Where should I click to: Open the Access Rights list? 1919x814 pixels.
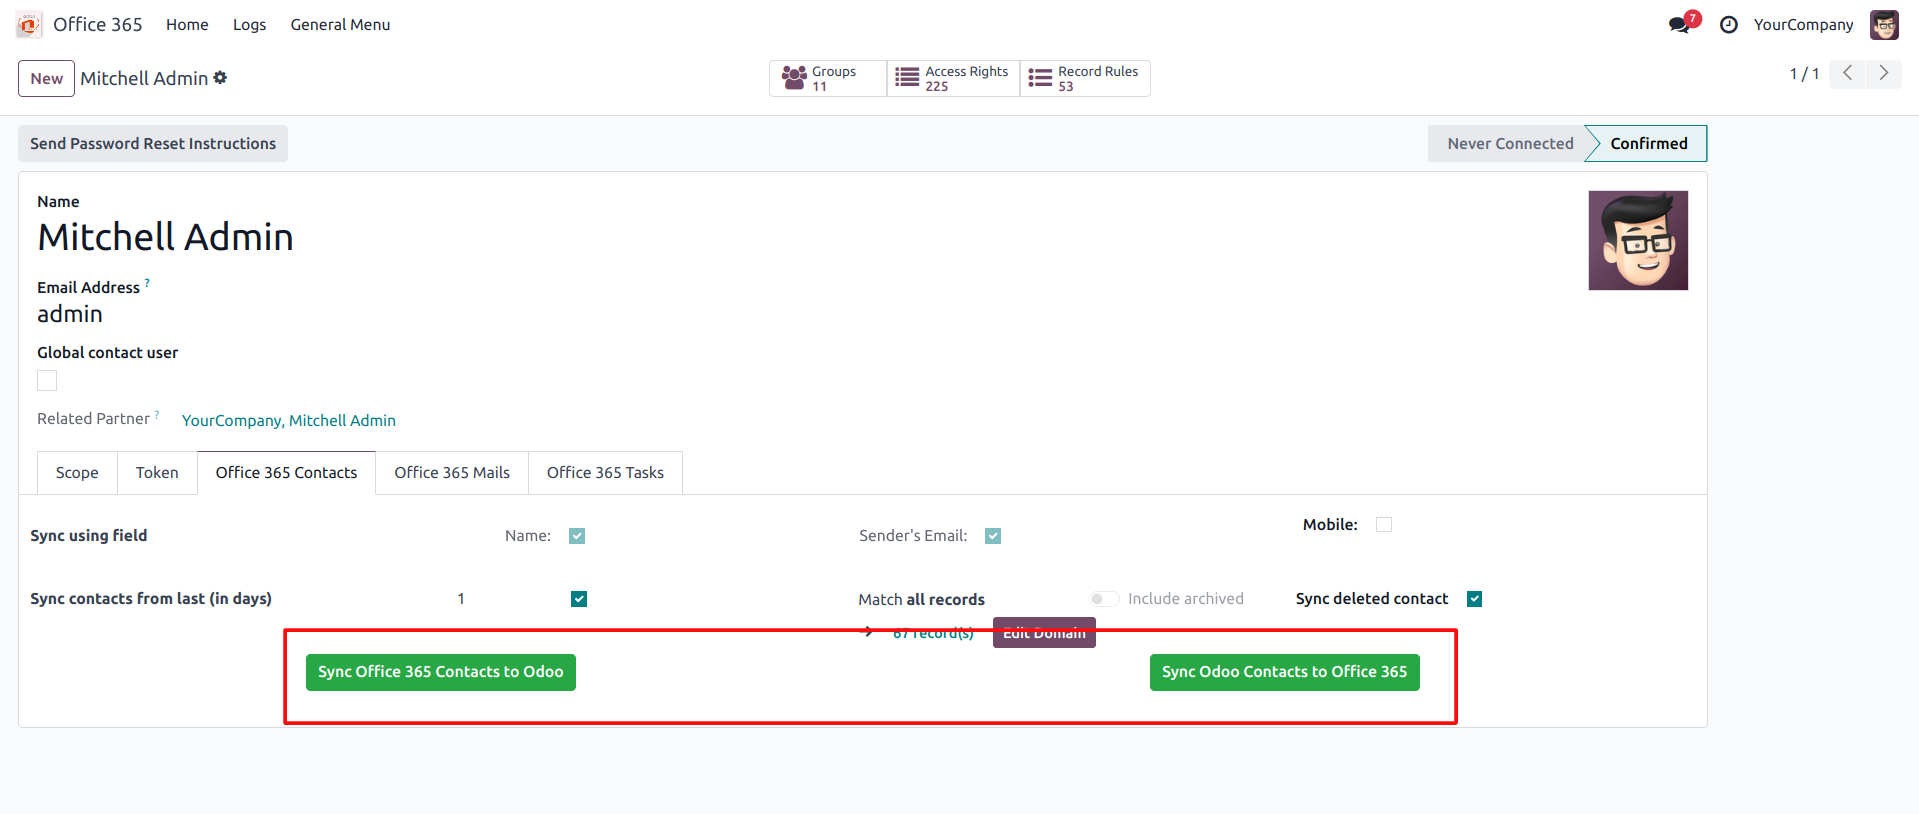coord(953,79)
